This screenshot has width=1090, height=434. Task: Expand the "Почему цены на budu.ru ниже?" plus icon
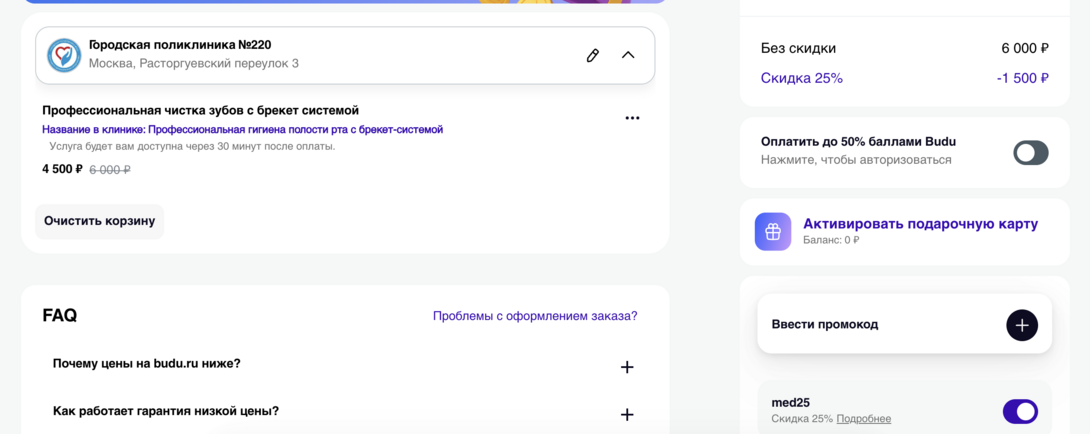pos(627,367)
